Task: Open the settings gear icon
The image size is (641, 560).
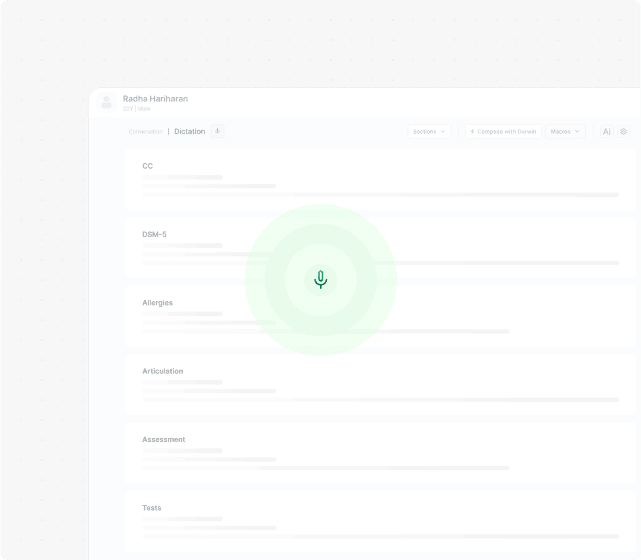Action: pos(624,131)
